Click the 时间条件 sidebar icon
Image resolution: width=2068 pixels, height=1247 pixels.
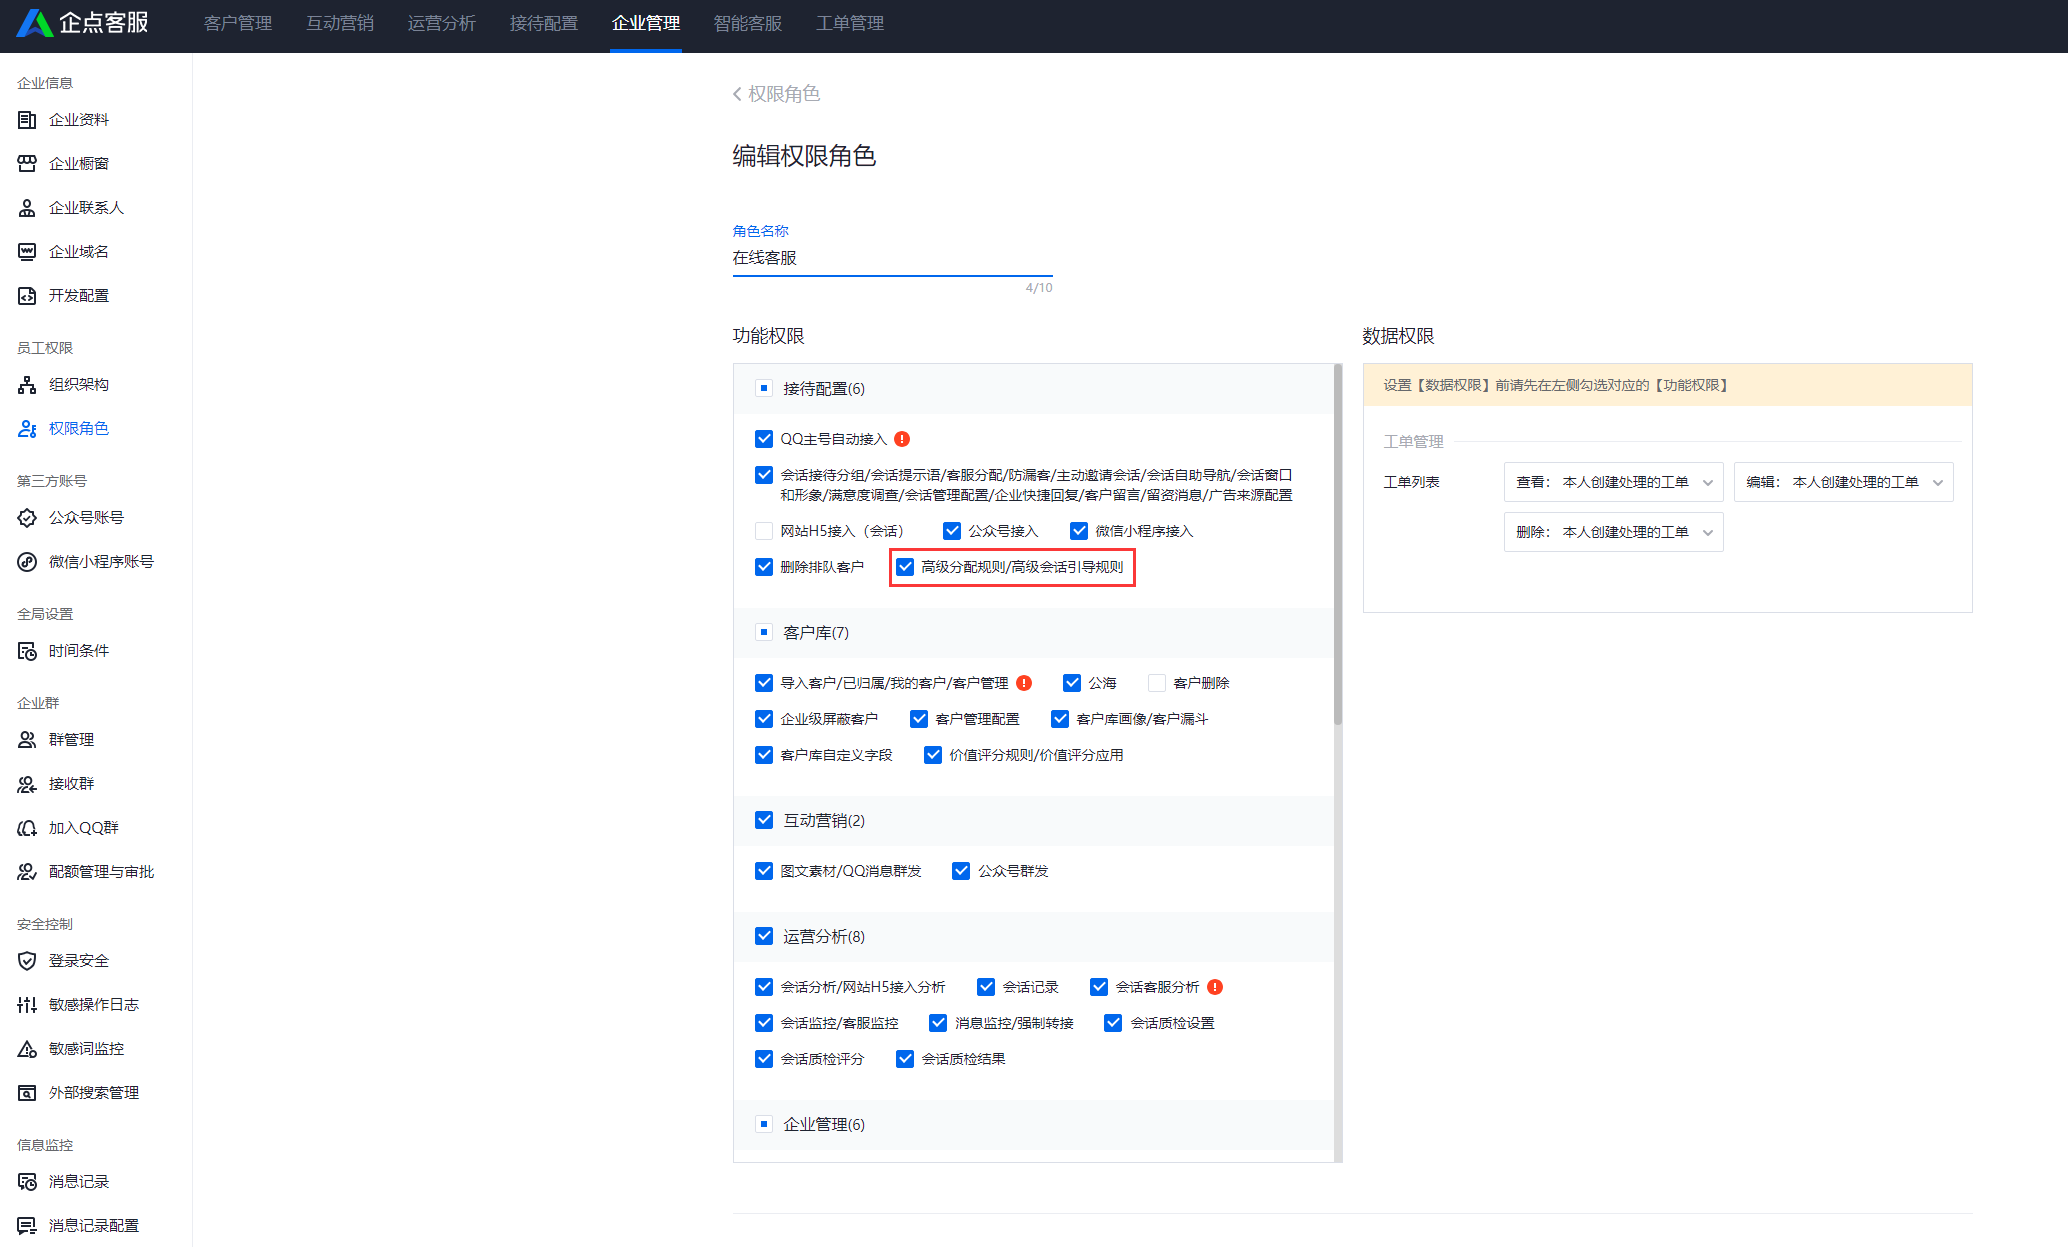coord(27,651)
